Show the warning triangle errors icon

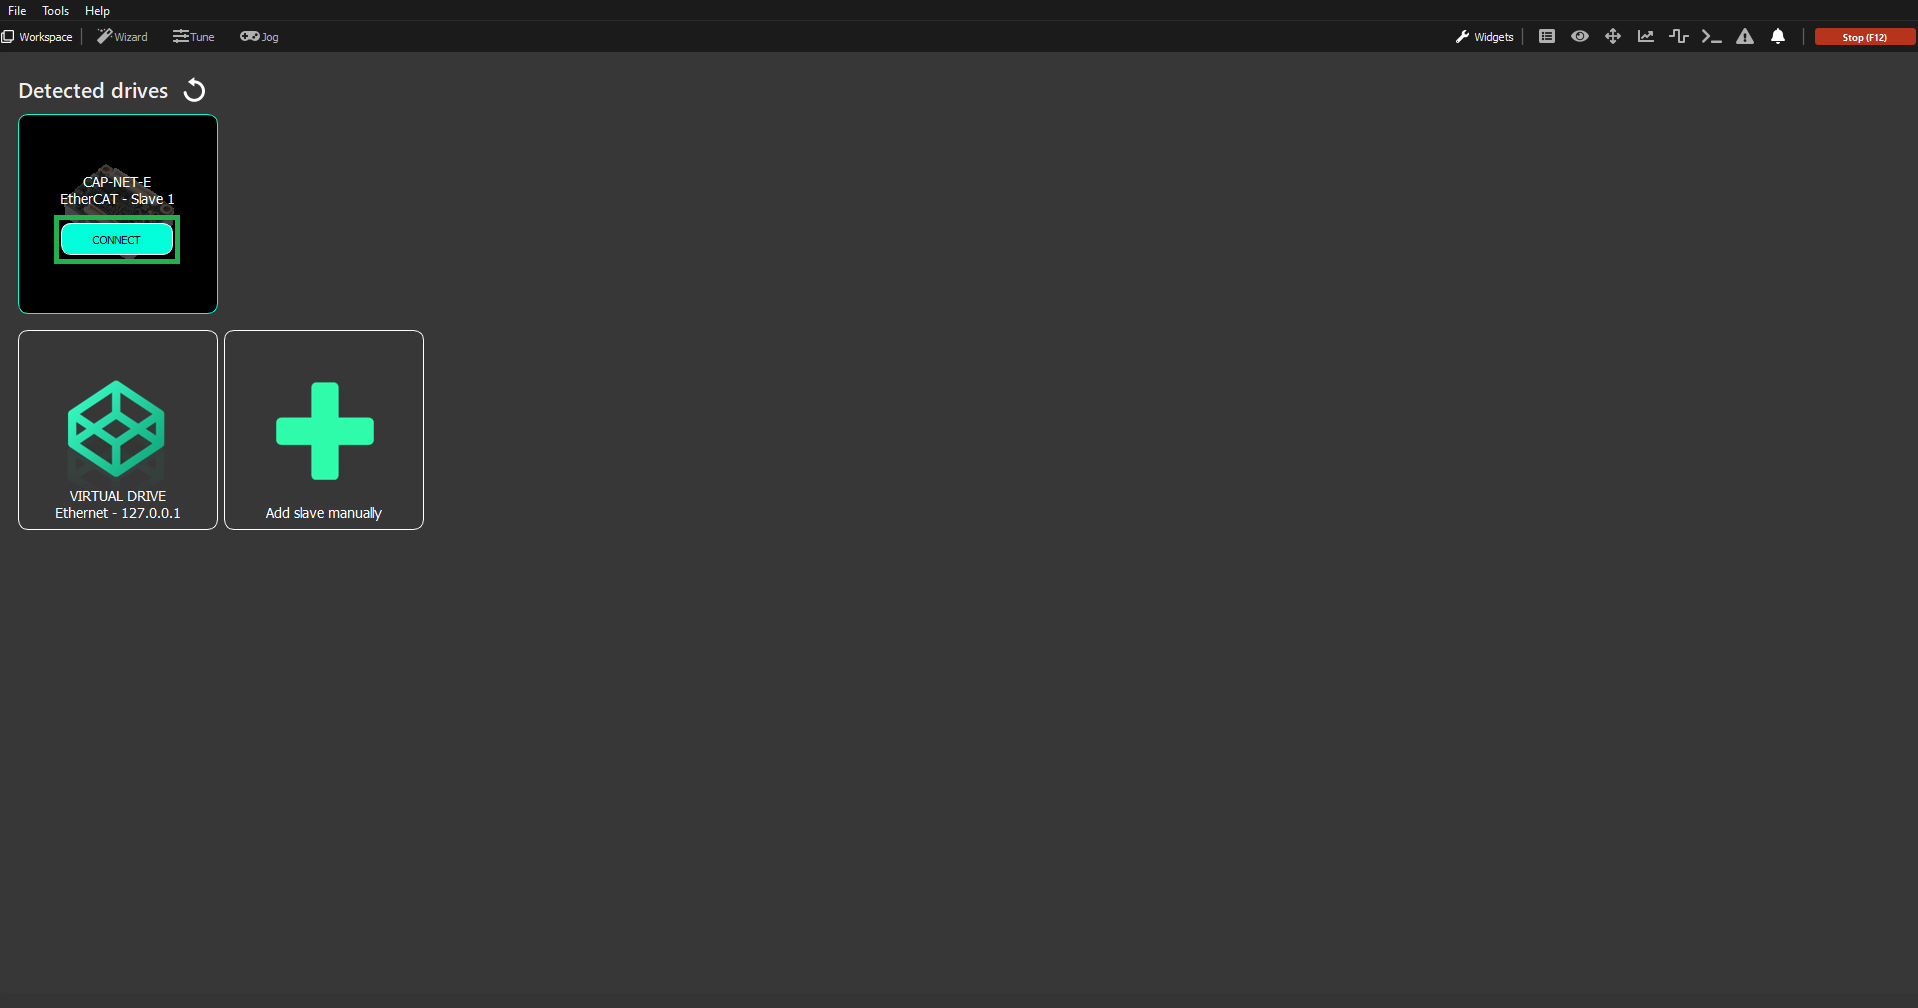tap(1745, 36)
